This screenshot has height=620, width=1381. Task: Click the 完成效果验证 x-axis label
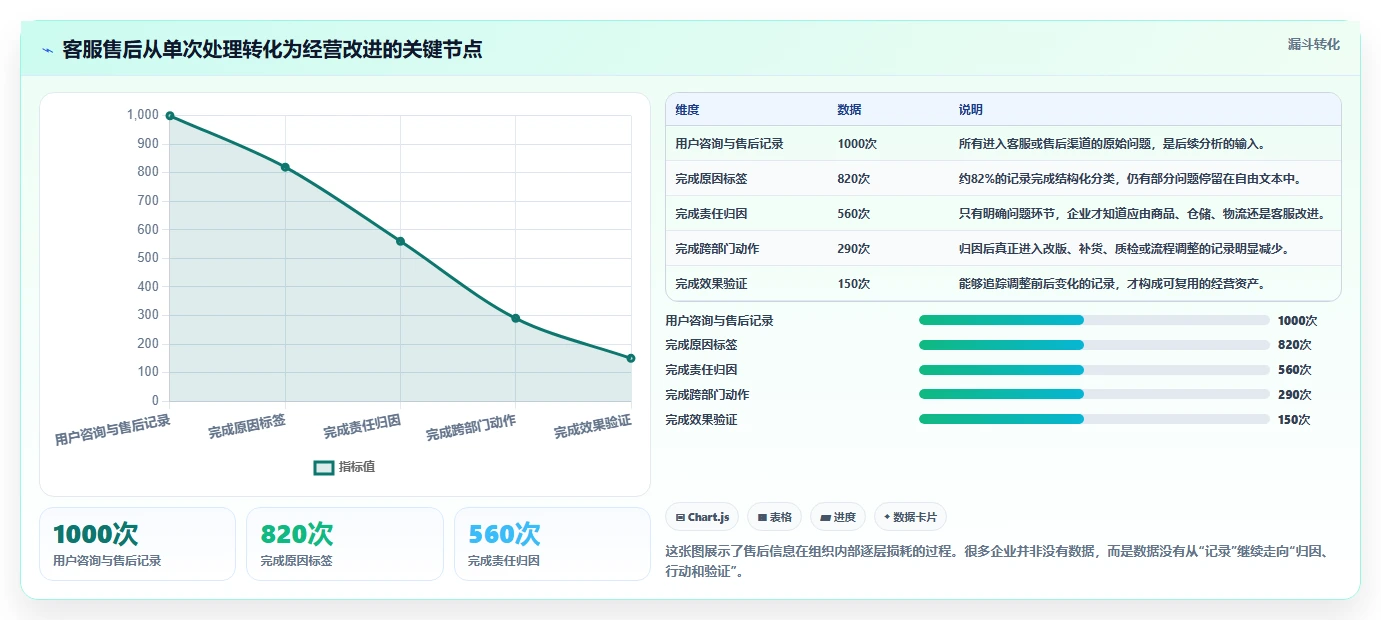coord(593,426)
